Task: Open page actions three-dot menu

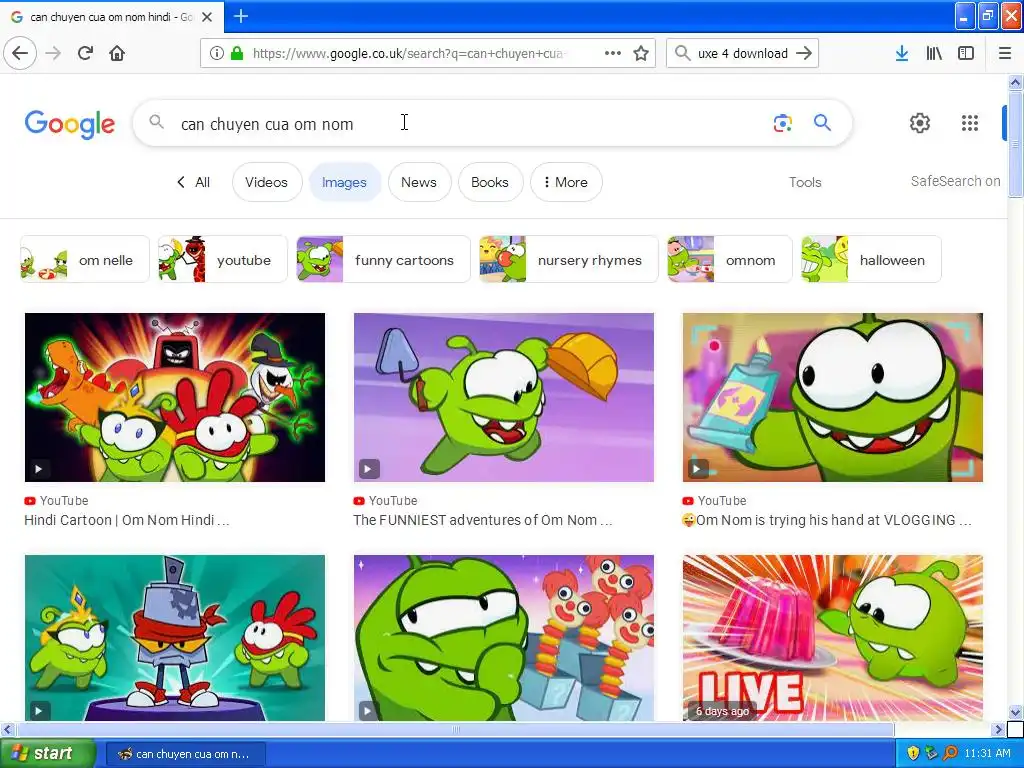Action: coord(613,53)
